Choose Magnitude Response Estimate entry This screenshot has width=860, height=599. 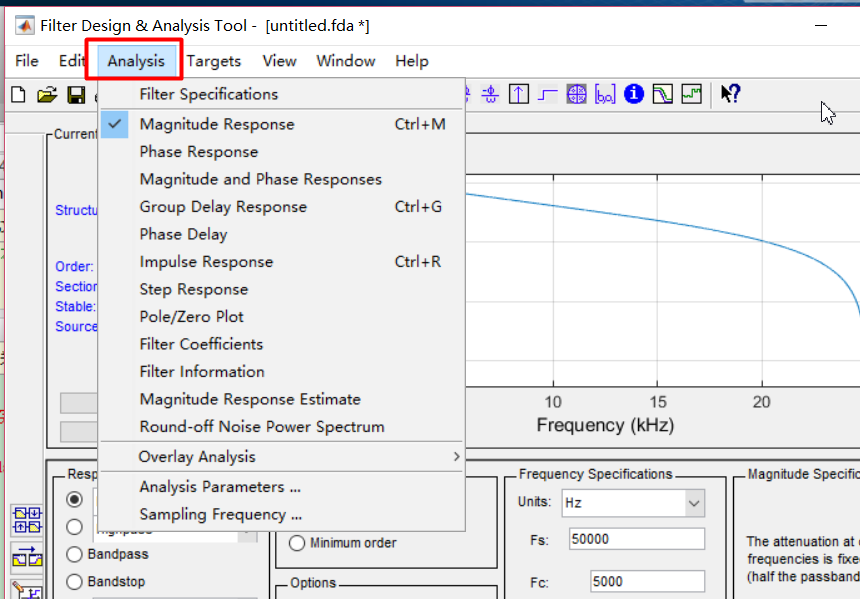click(x=282, y=399)
